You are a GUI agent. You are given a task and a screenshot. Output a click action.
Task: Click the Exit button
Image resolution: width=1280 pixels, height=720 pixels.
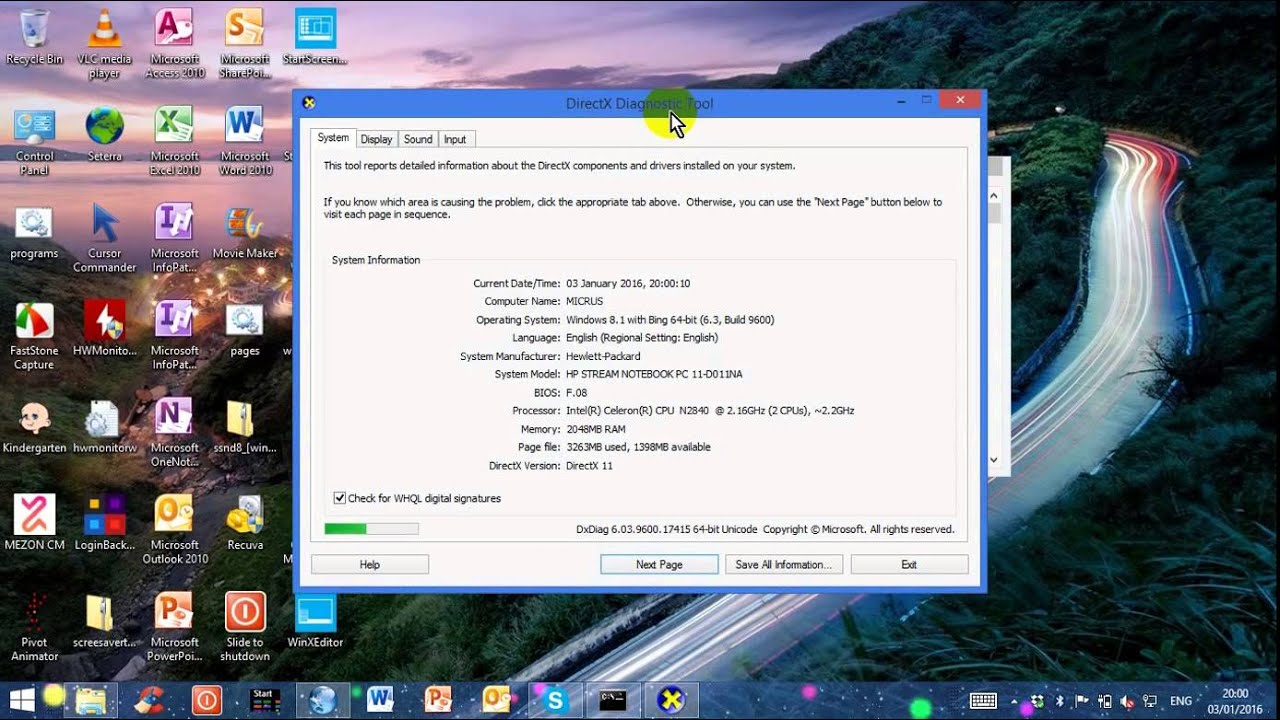(x=909, y=565)
